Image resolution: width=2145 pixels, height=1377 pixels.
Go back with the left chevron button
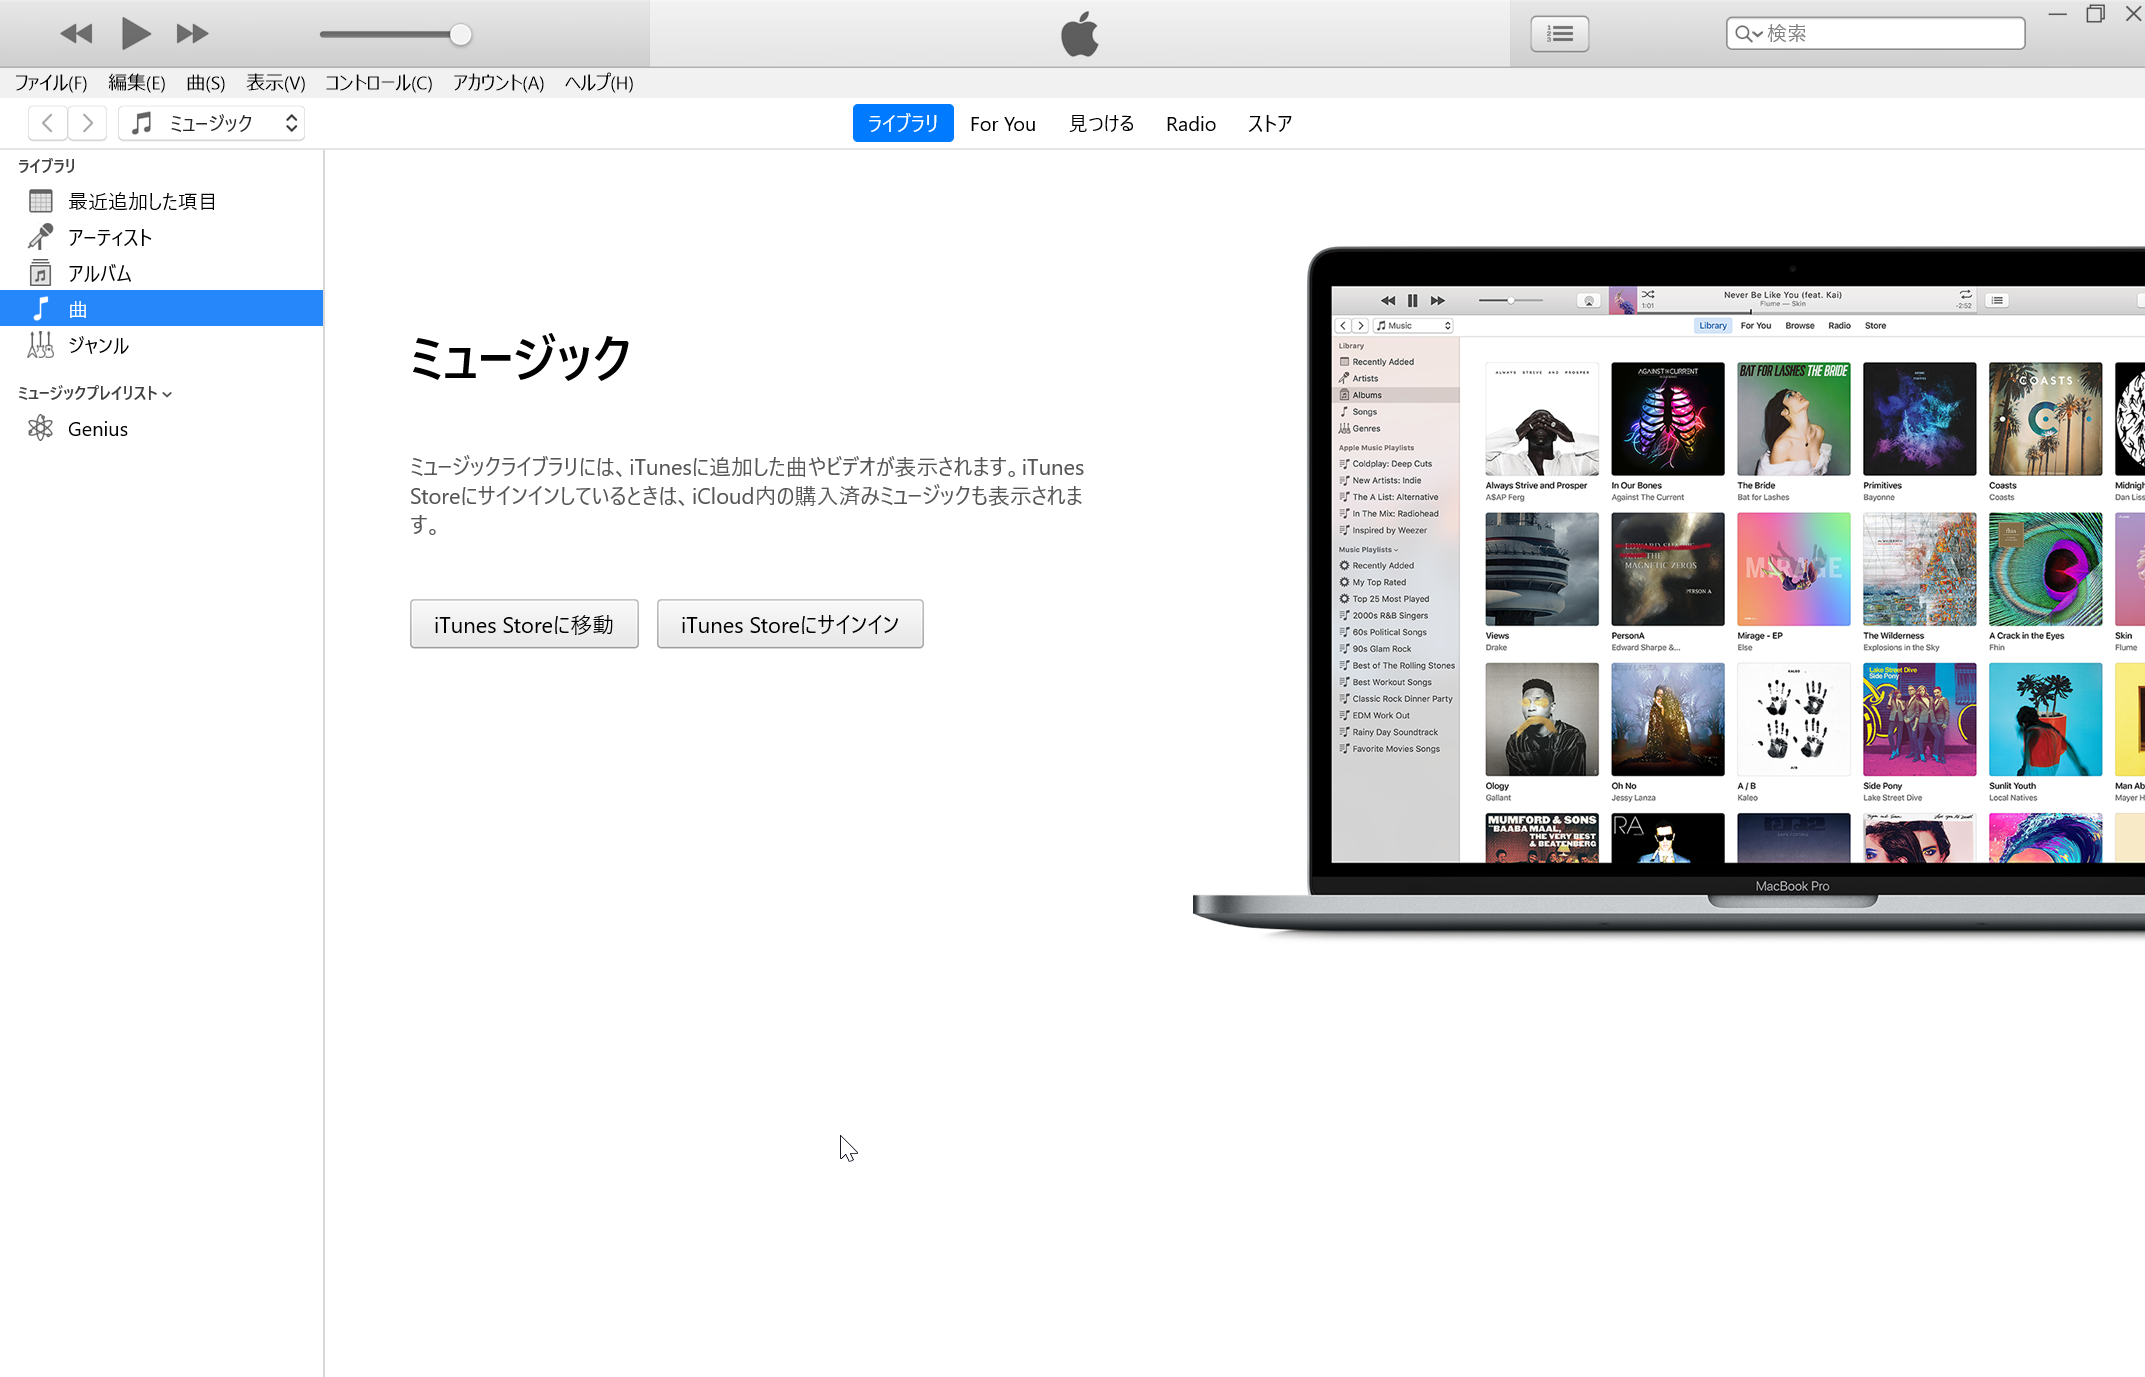pyautogui.click(x=48, y=123)
